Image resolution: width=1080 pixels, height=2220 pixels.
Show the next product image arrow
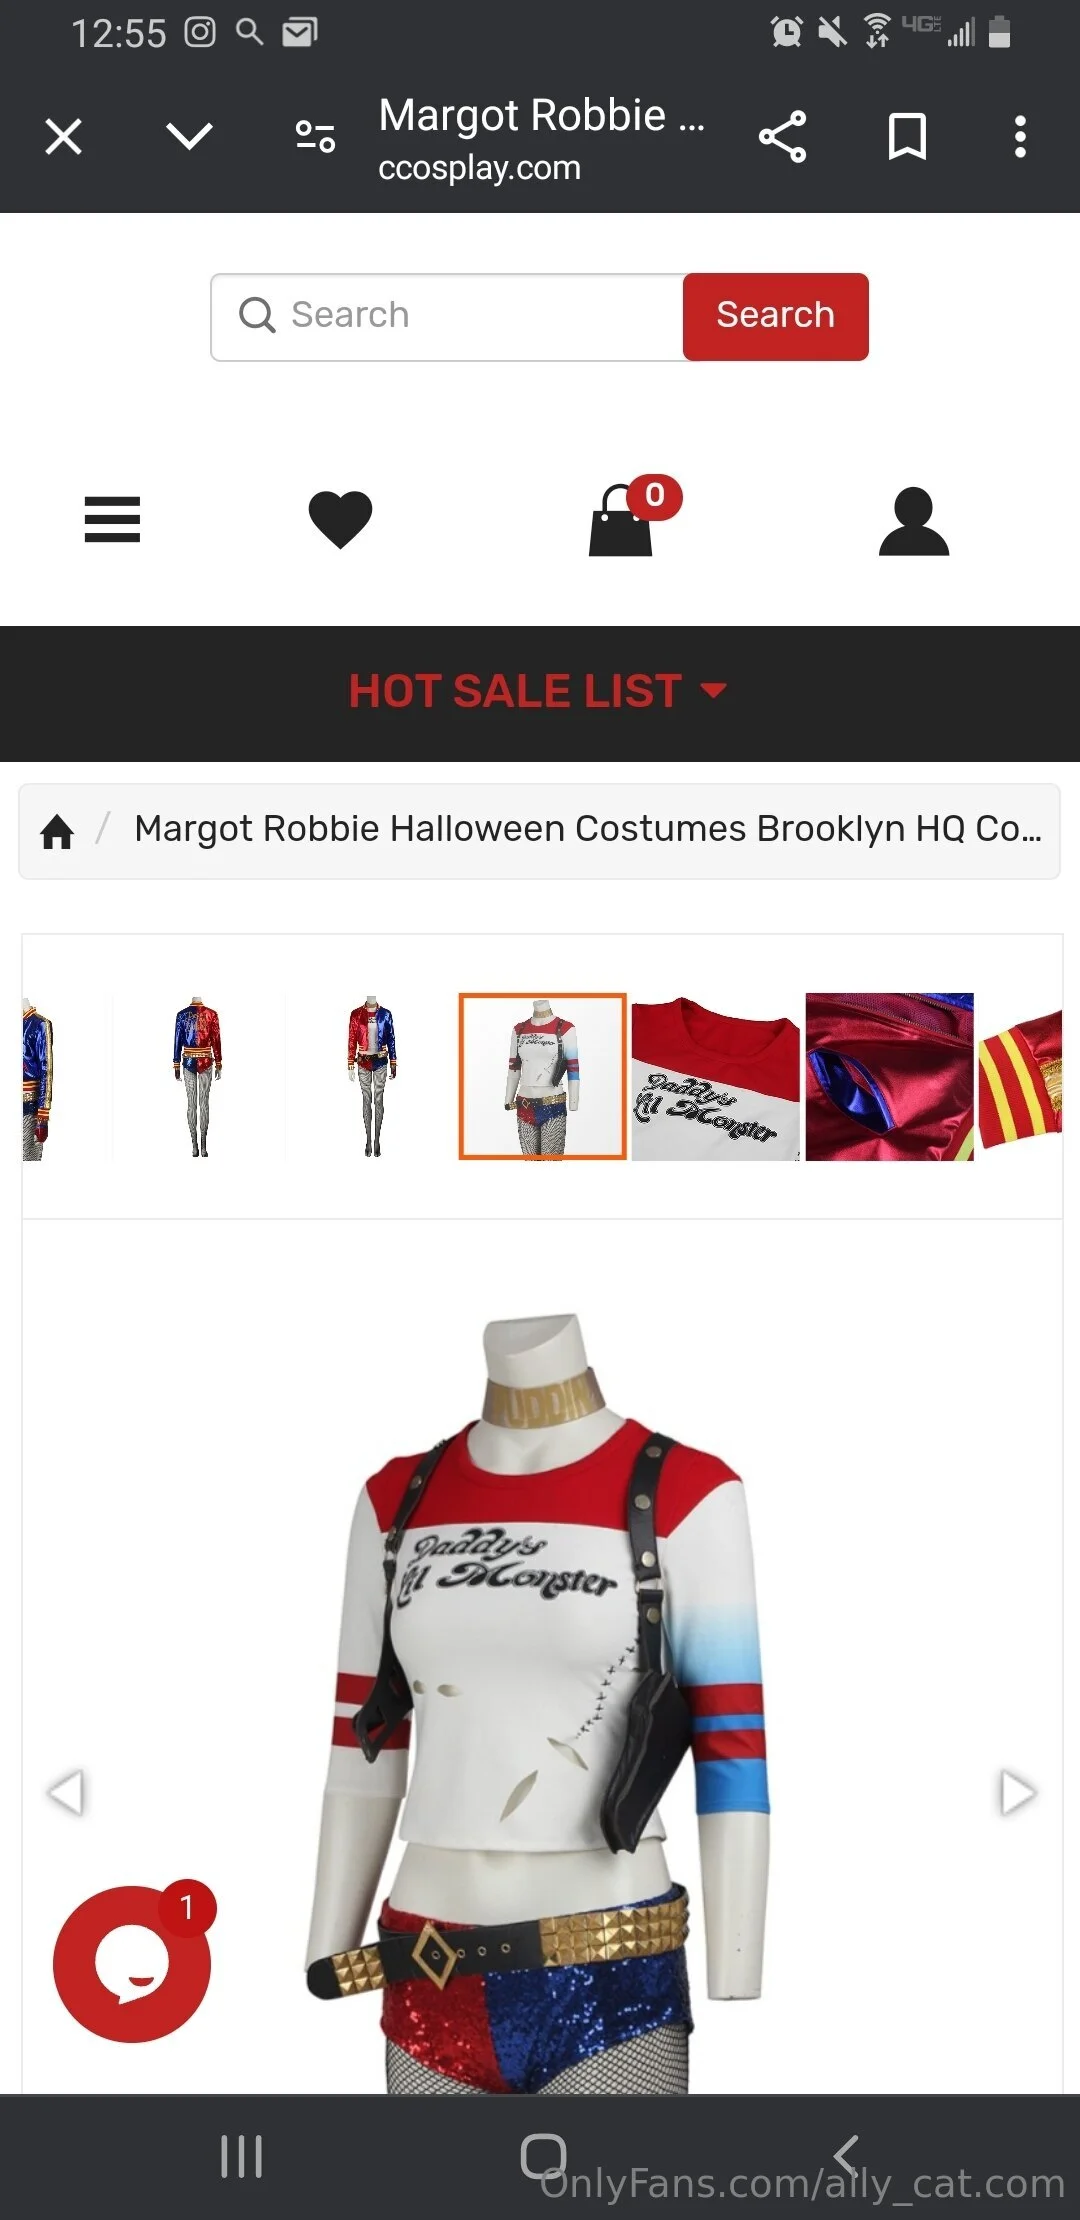(1018, 1792)
